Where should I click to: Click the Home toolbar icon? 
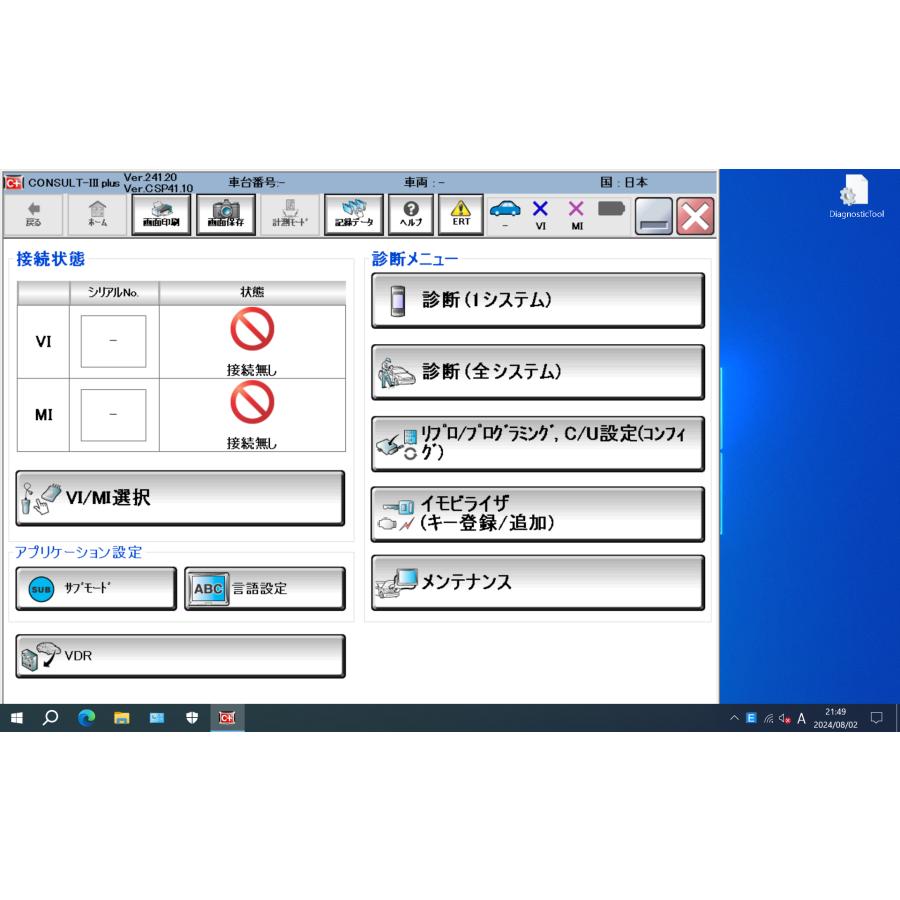coord(97,214)
